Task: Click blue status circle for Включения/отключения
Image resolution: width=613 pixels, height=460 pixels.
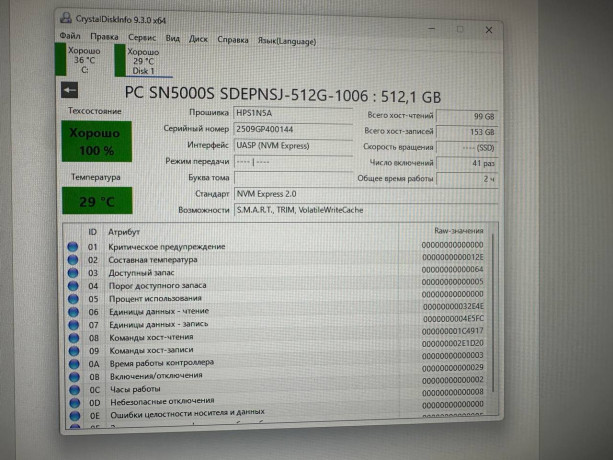Action: pyautogui.click(x=74, y=377)
